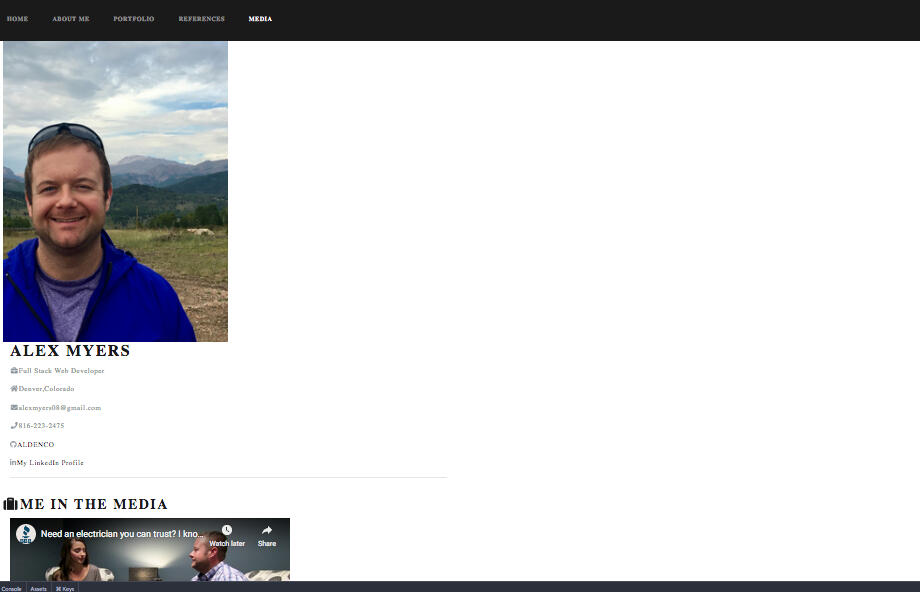Click the Share arrow icon on the video overlay
The width and height of the screenshot is (920, 592).
pos(266,530)
